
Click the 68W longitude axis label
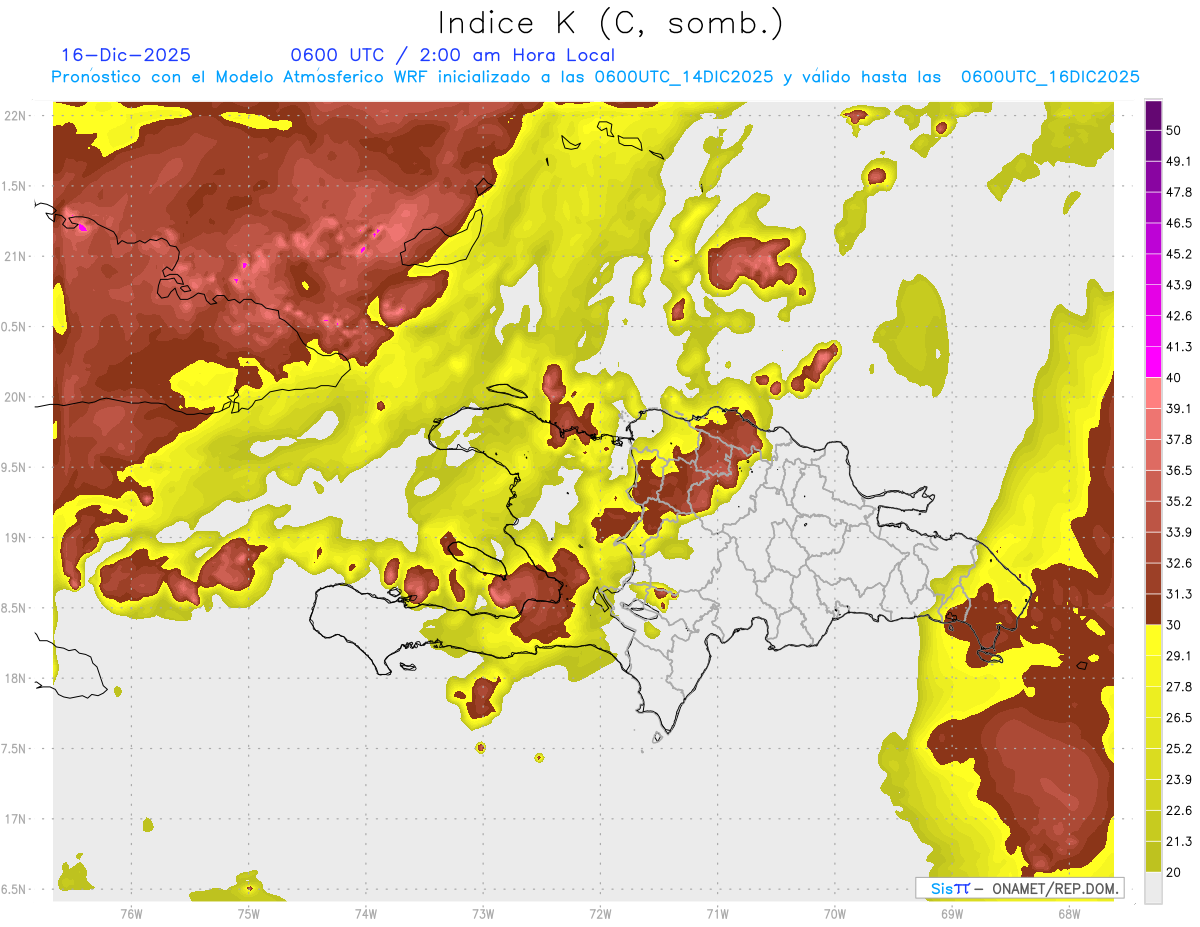(x=1068, y=914)
